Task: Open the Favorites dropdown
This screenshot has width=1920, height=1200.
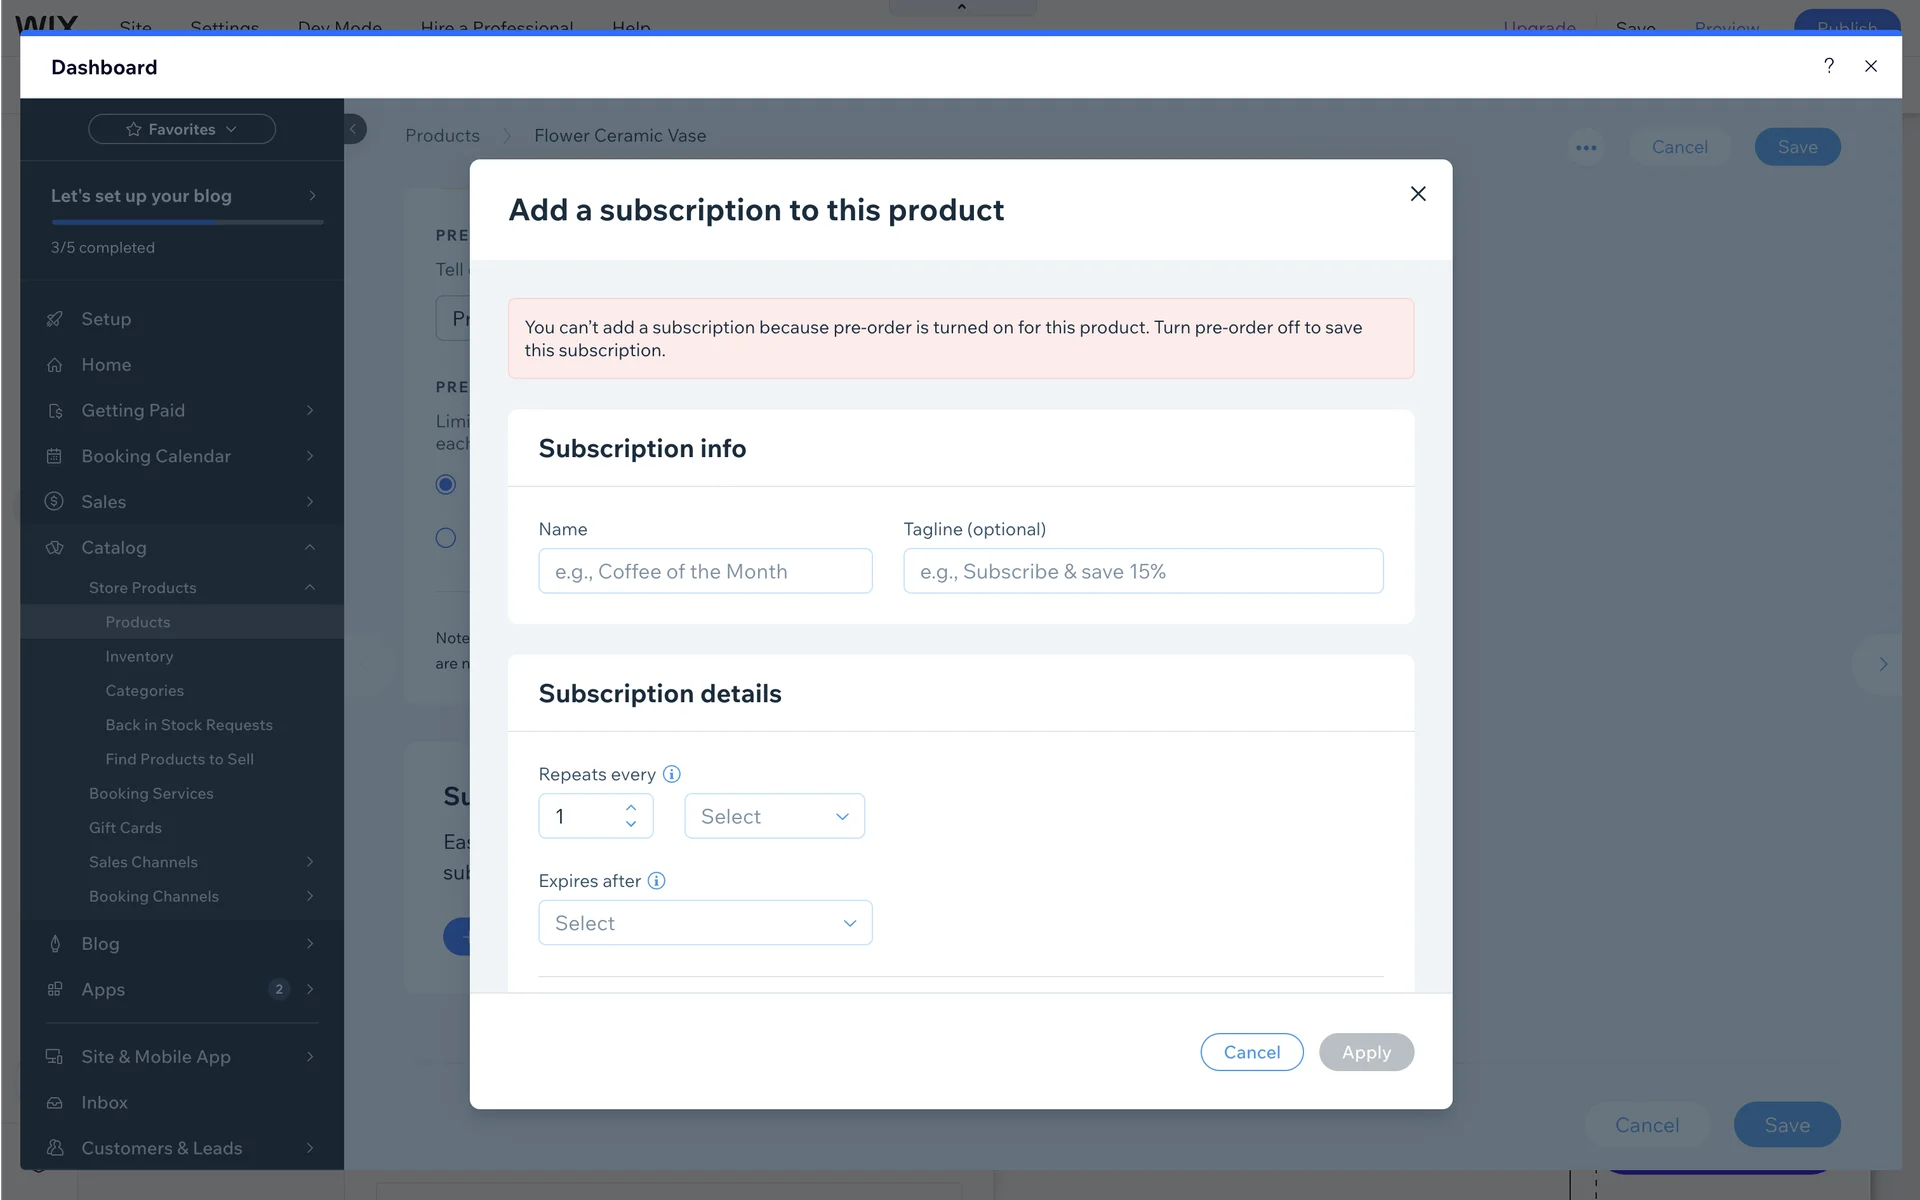Action: [x=182, y=129]
